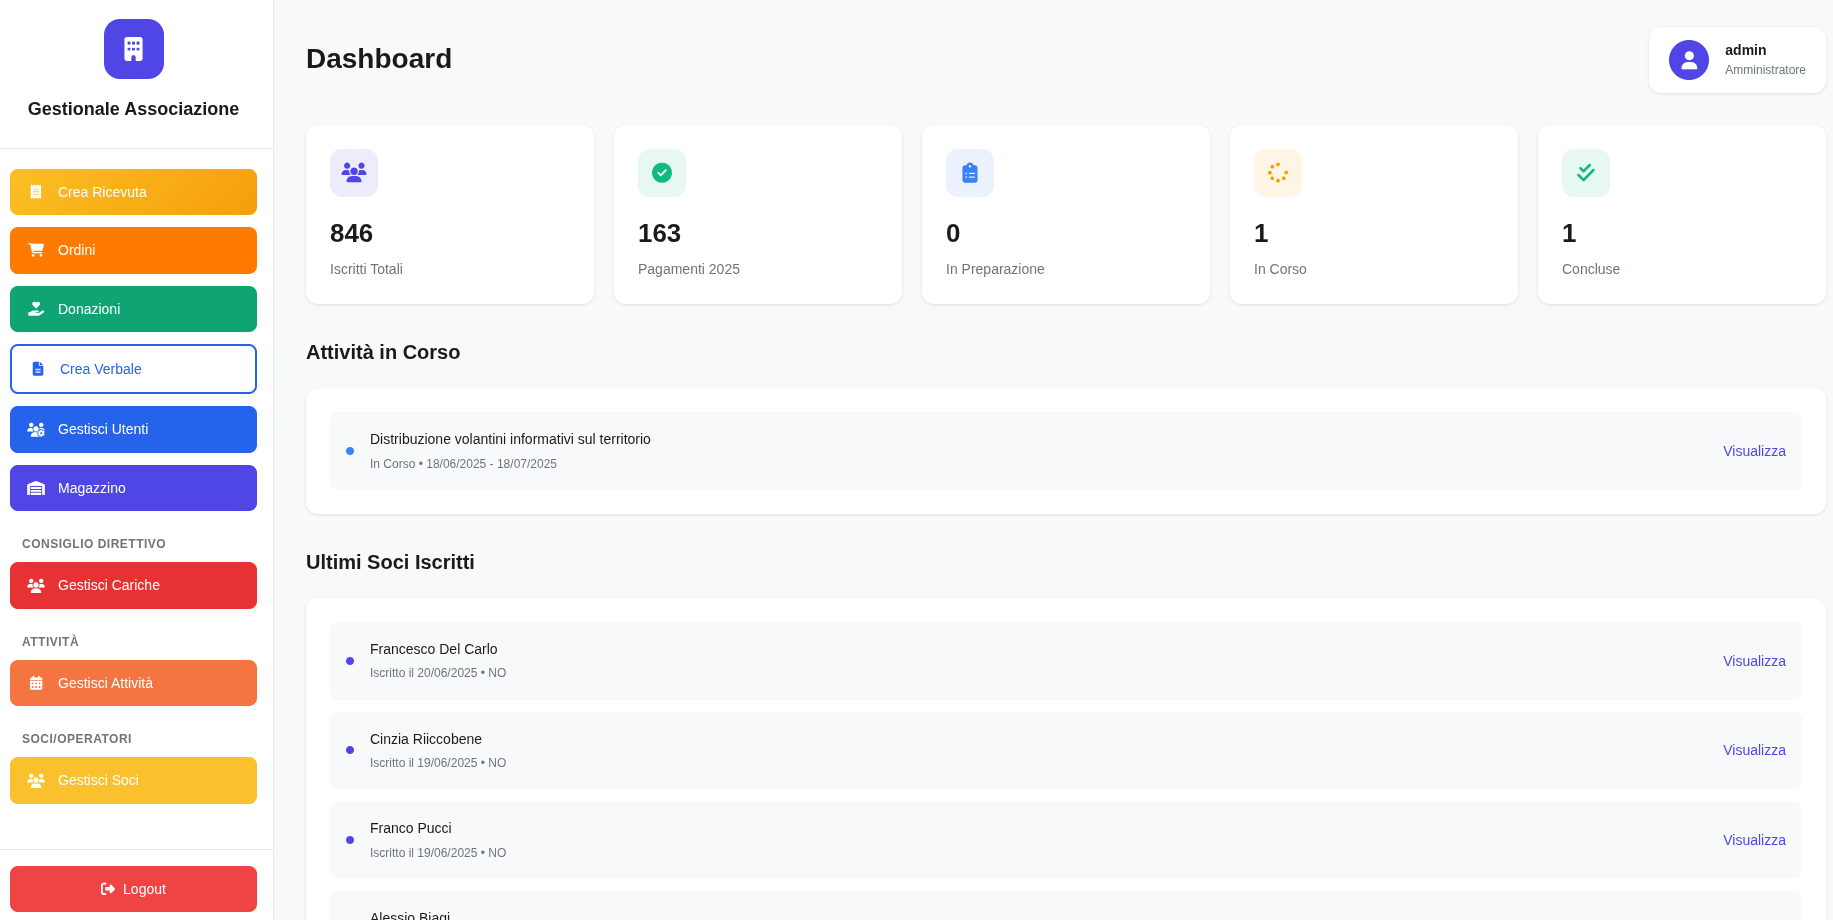Screen dimensions: 1833x920
Task: Click Visualizza for Distribuzione volantini activity
Action: click(x=1754, y=451)
